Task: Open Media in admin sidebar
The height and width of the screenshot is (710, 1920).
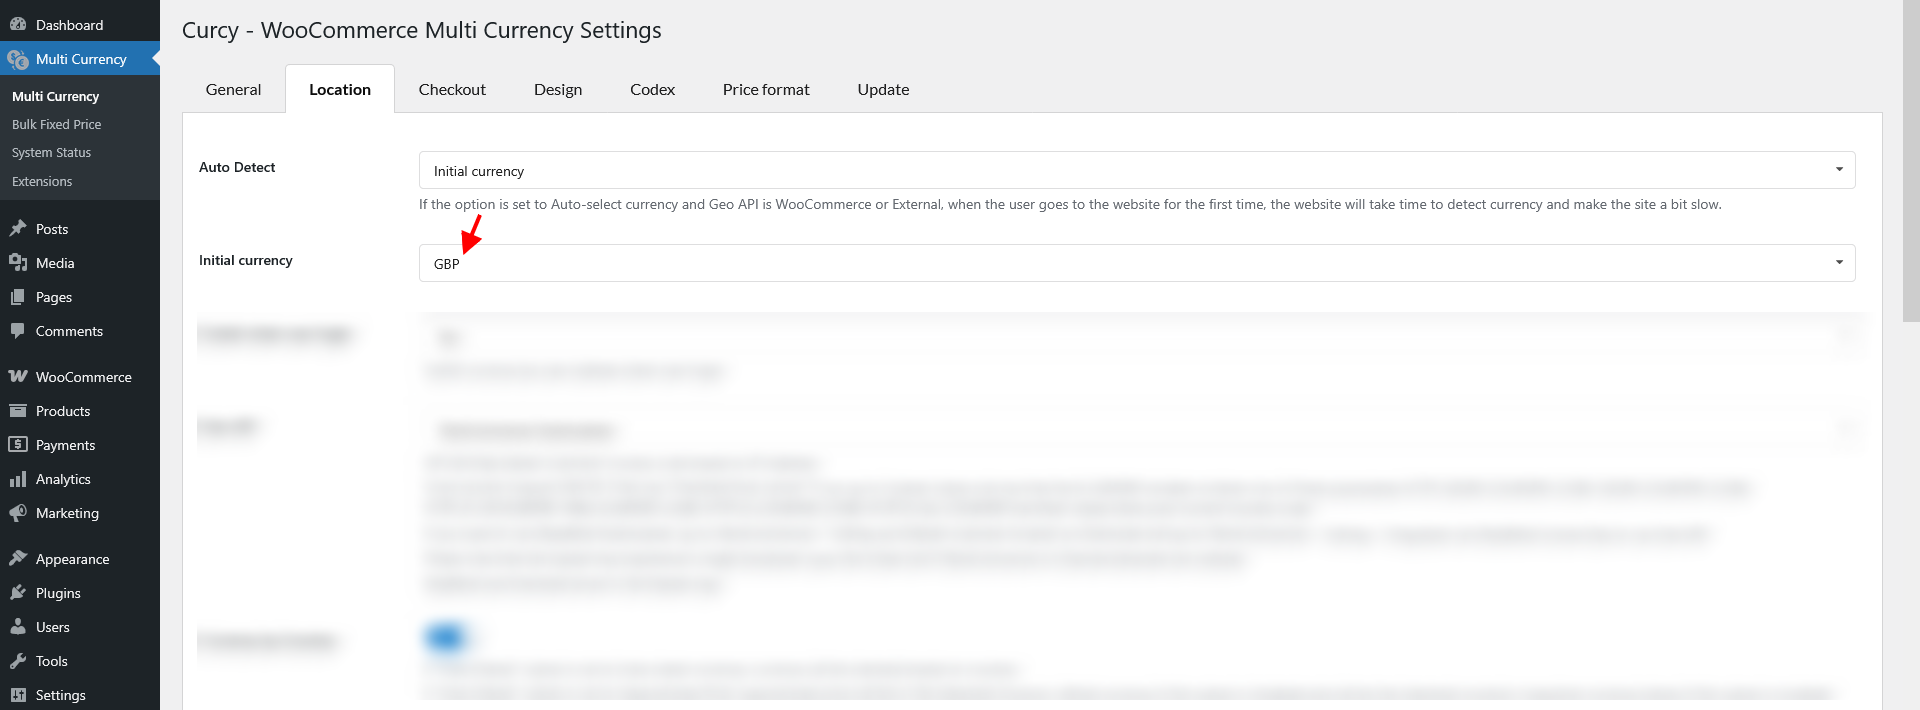Action: (x=80, y=263)
